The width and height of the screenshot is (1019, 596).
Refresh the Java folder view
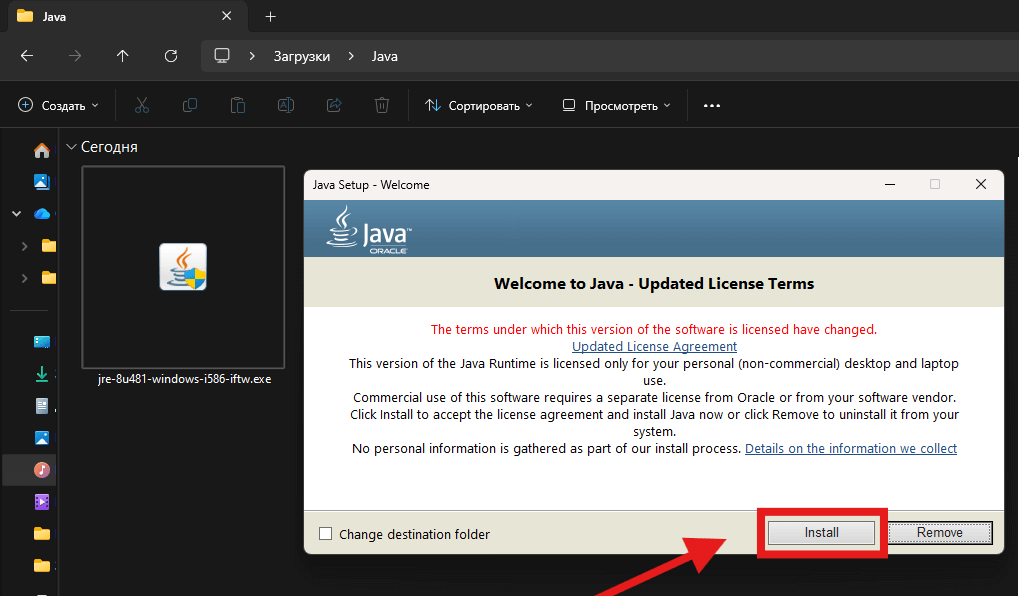click(171, 56)
